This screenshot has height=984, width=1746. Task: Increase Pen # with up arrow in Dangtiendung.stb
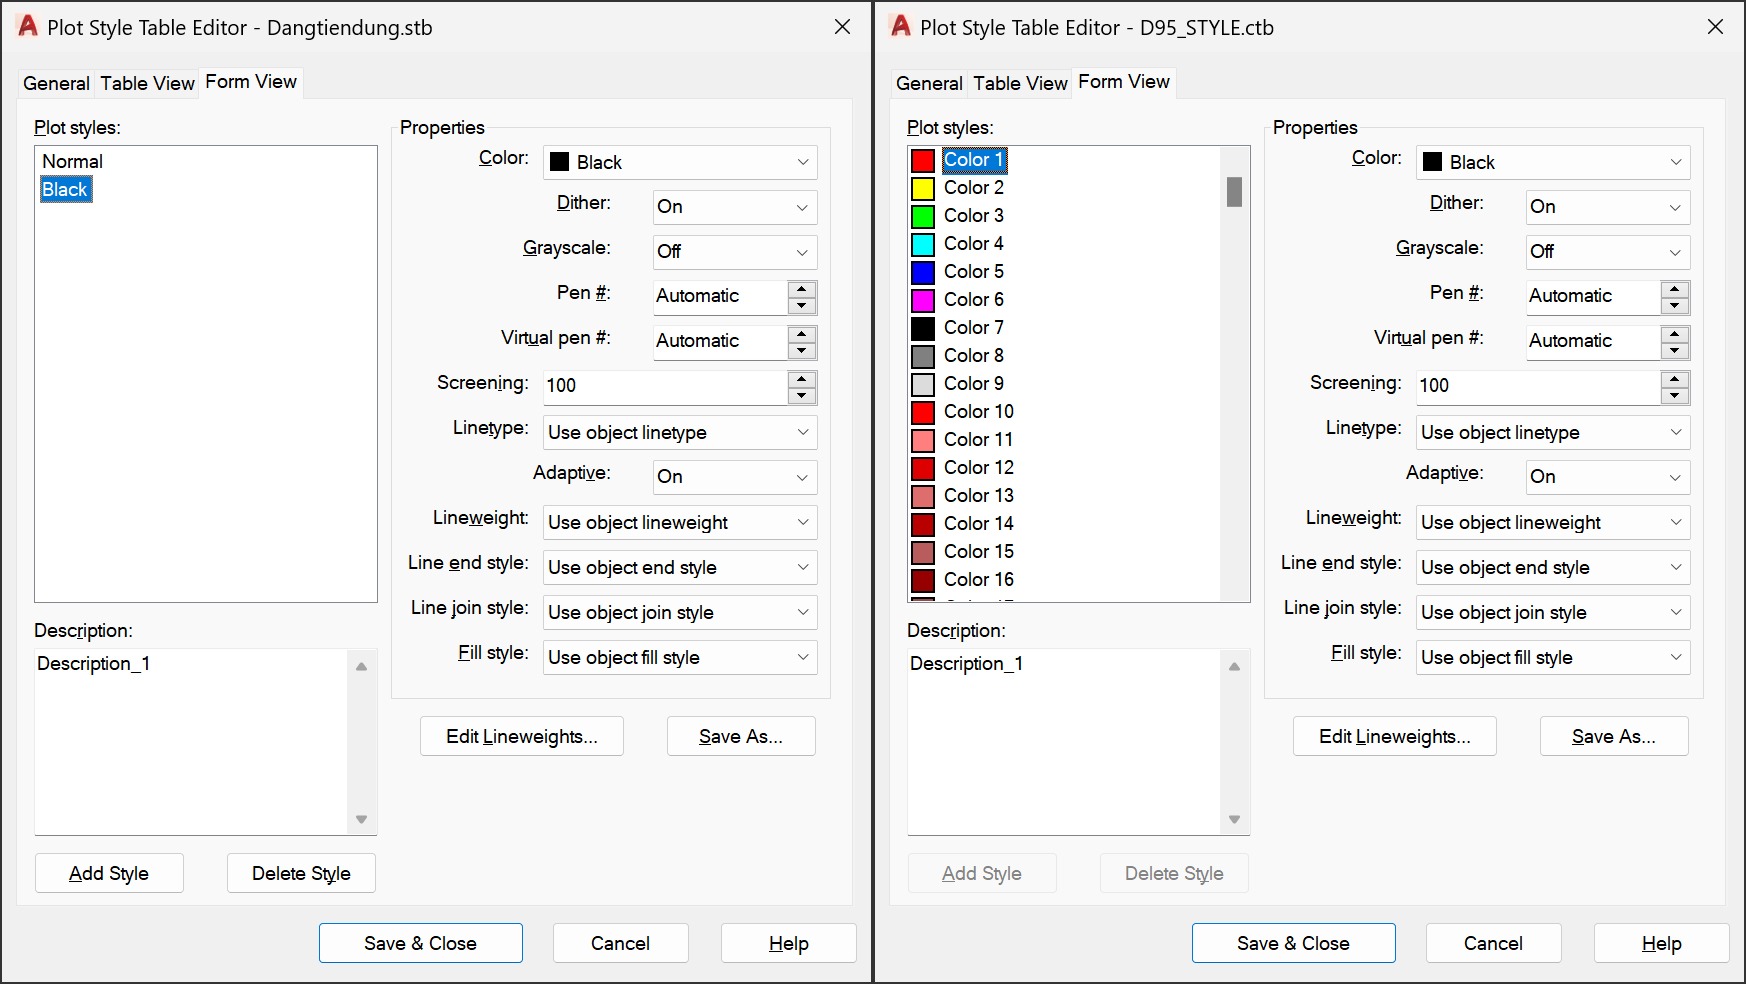[x=801, y=289]
